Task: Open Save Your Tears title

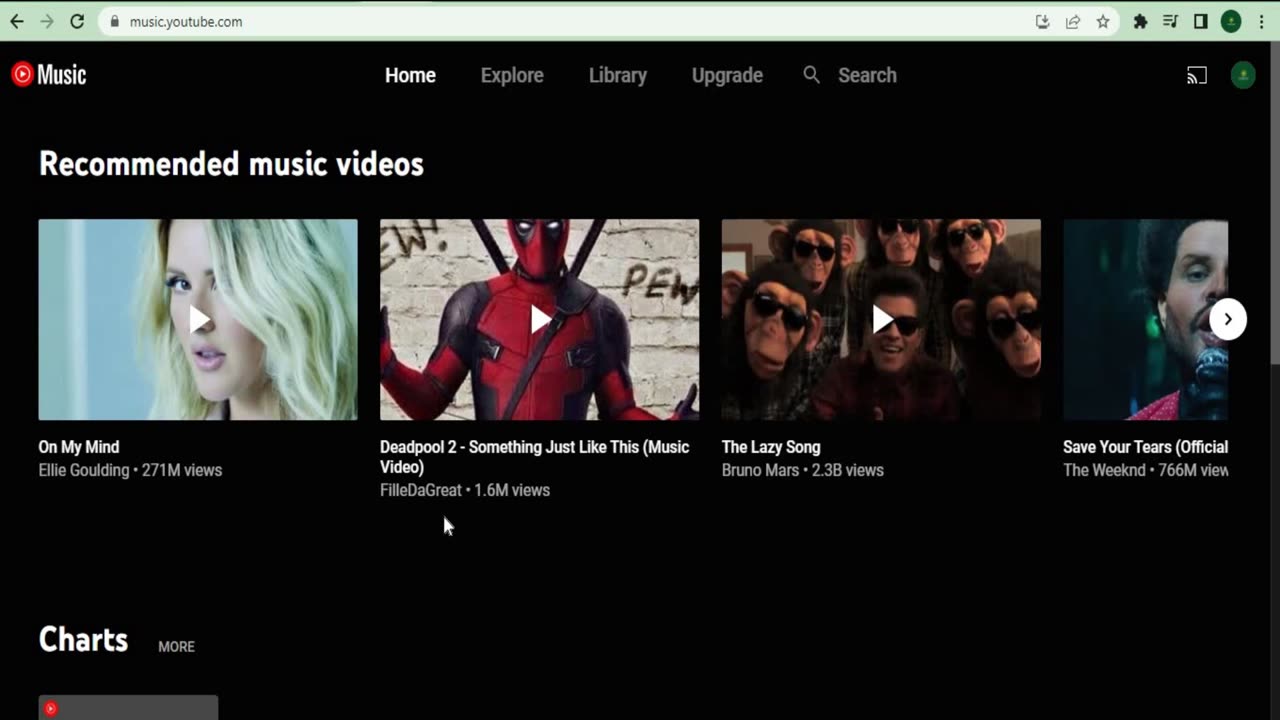Action: pyautogui.click(x=1145, y=447)
